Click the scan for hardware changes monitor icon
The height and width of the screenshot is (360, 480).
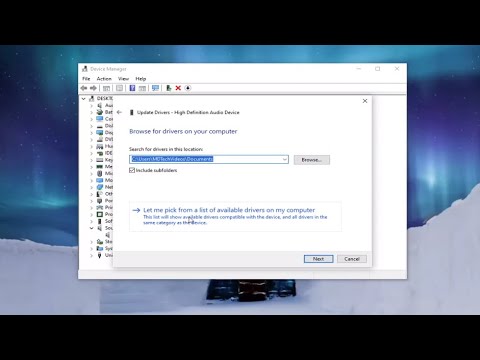pyautogui.click(x=155, y=88)
